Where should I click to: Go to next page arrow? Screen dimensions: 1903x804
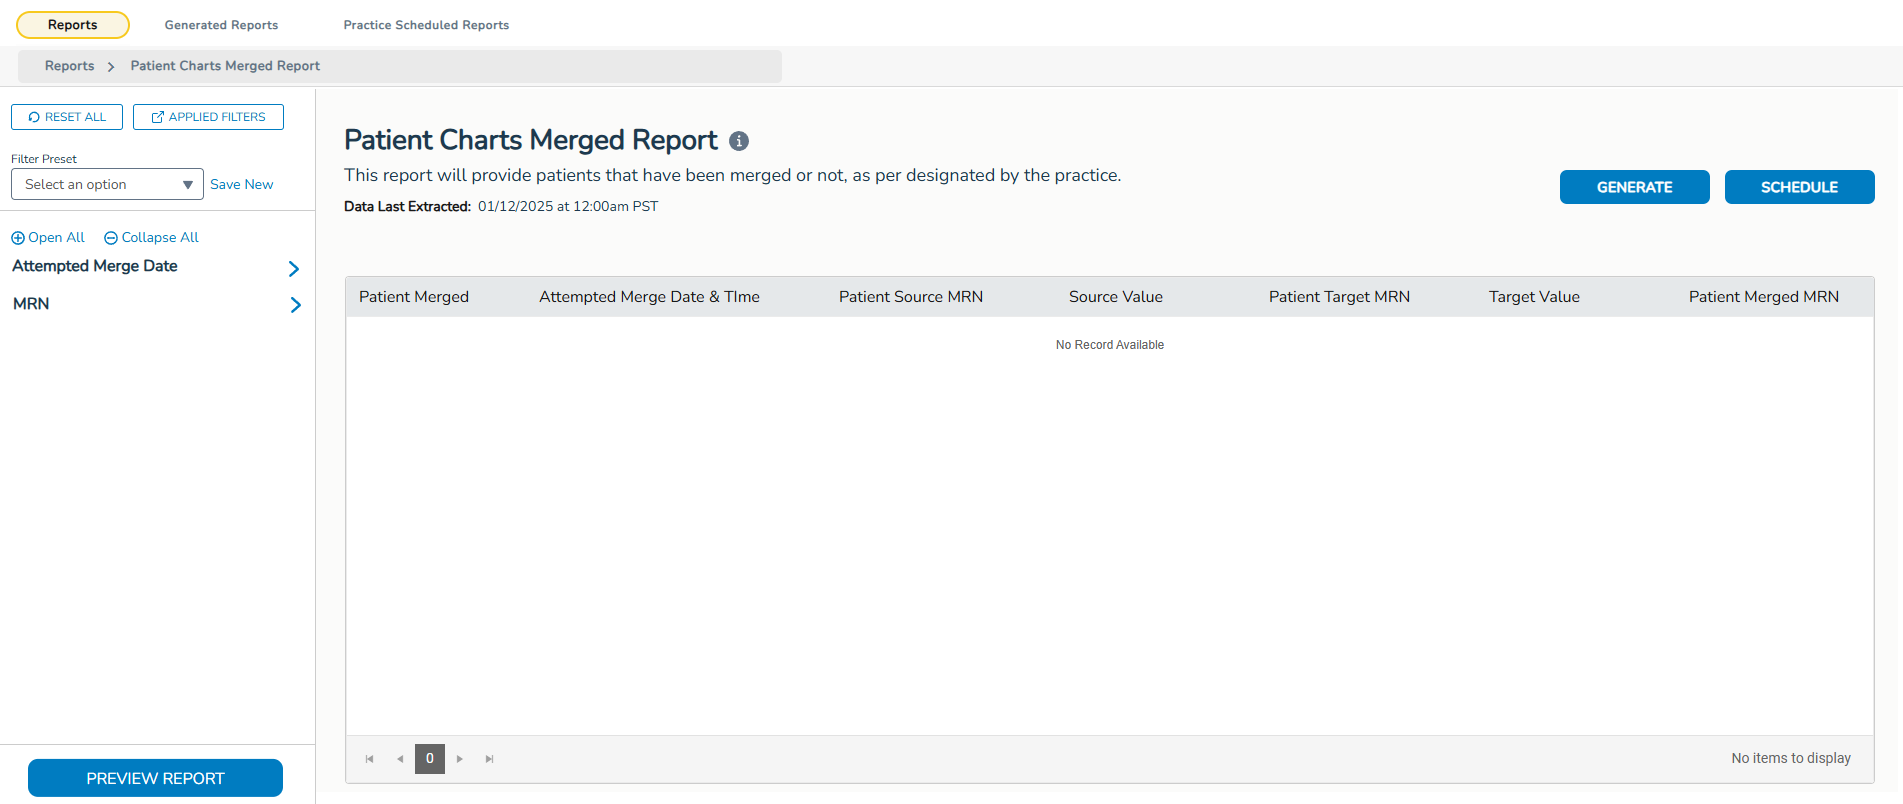tap(460, 759)
